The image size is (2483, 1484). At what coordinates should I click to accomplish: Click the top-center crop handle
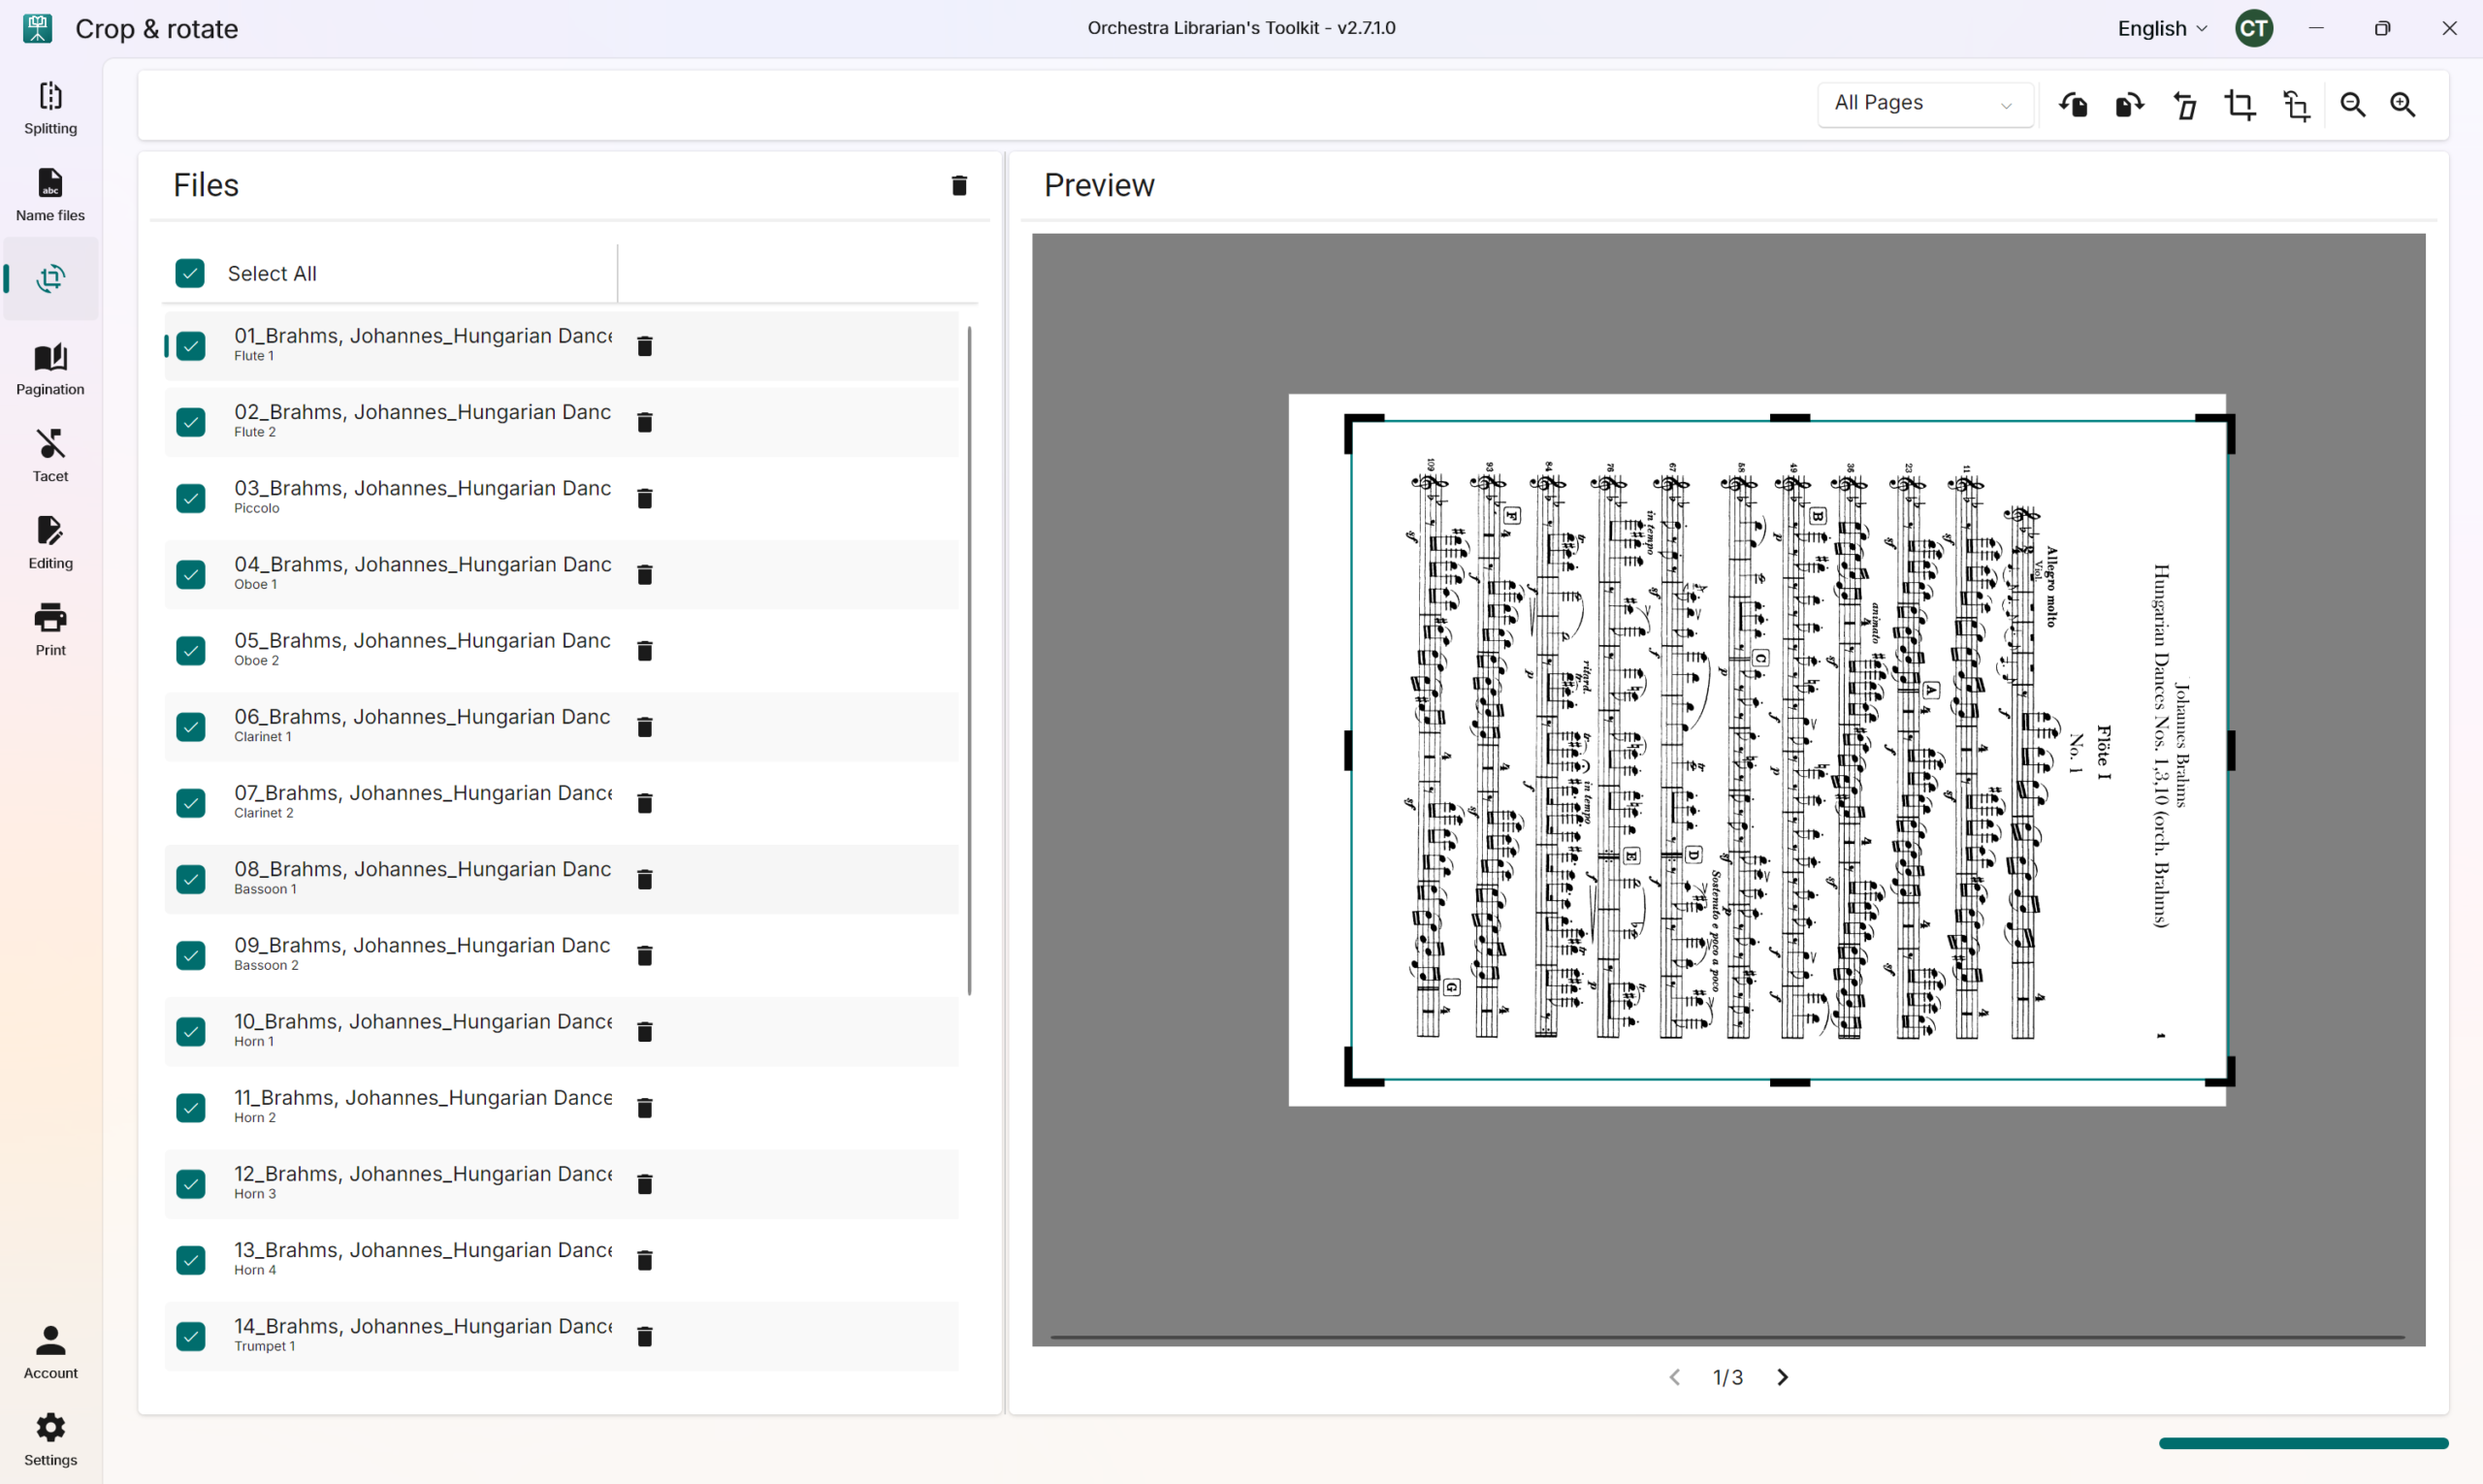1789,418
